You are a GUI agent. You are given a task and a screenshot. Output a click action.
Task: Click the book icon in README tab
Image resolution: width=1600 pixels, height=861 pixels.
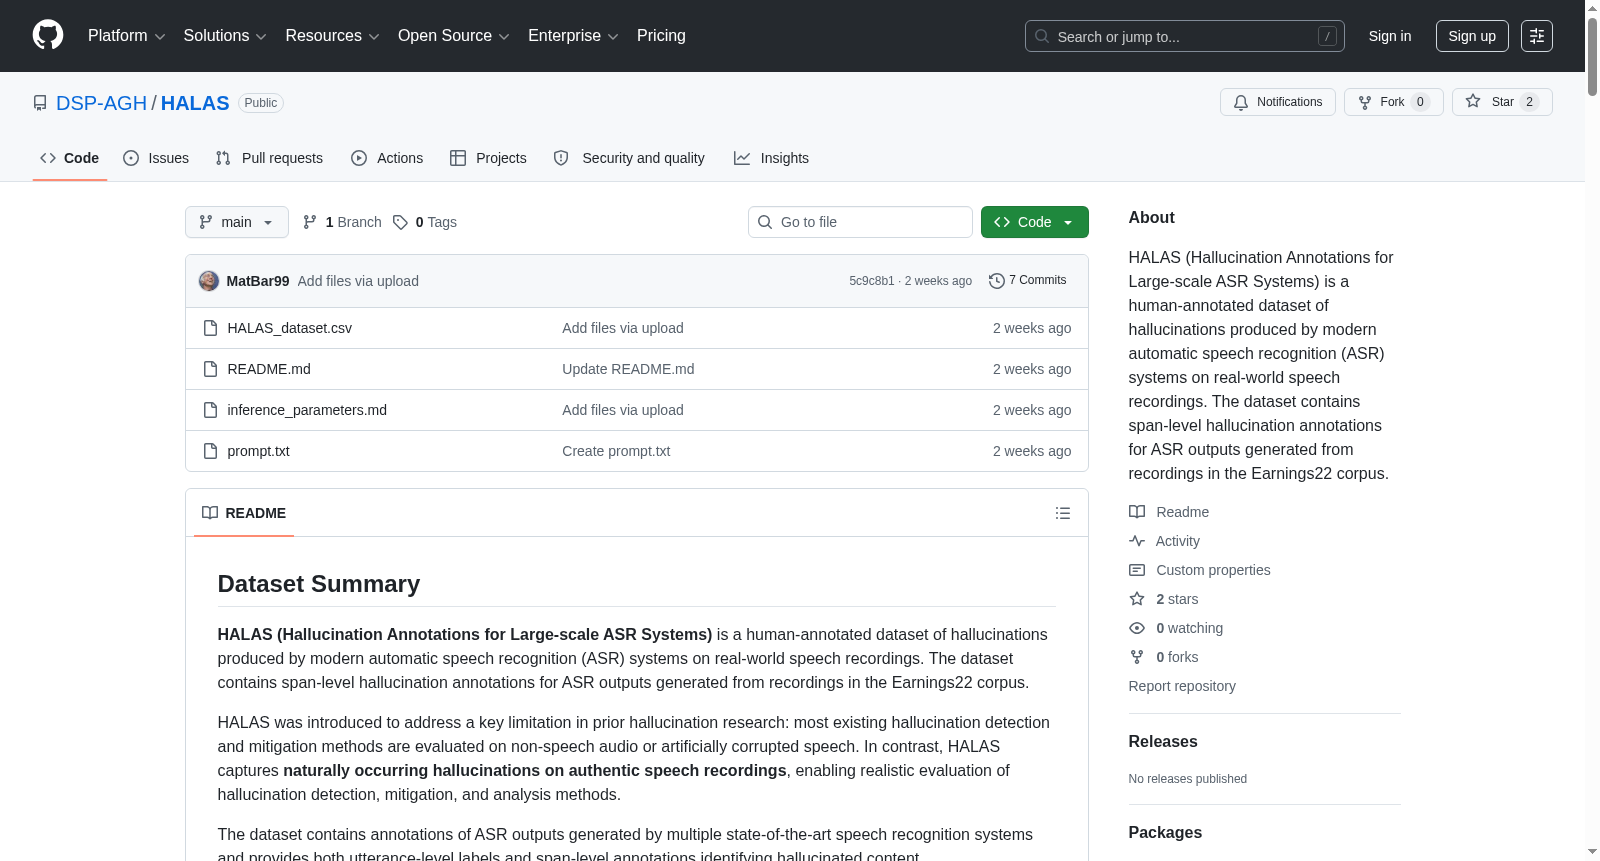click(210, 513)
